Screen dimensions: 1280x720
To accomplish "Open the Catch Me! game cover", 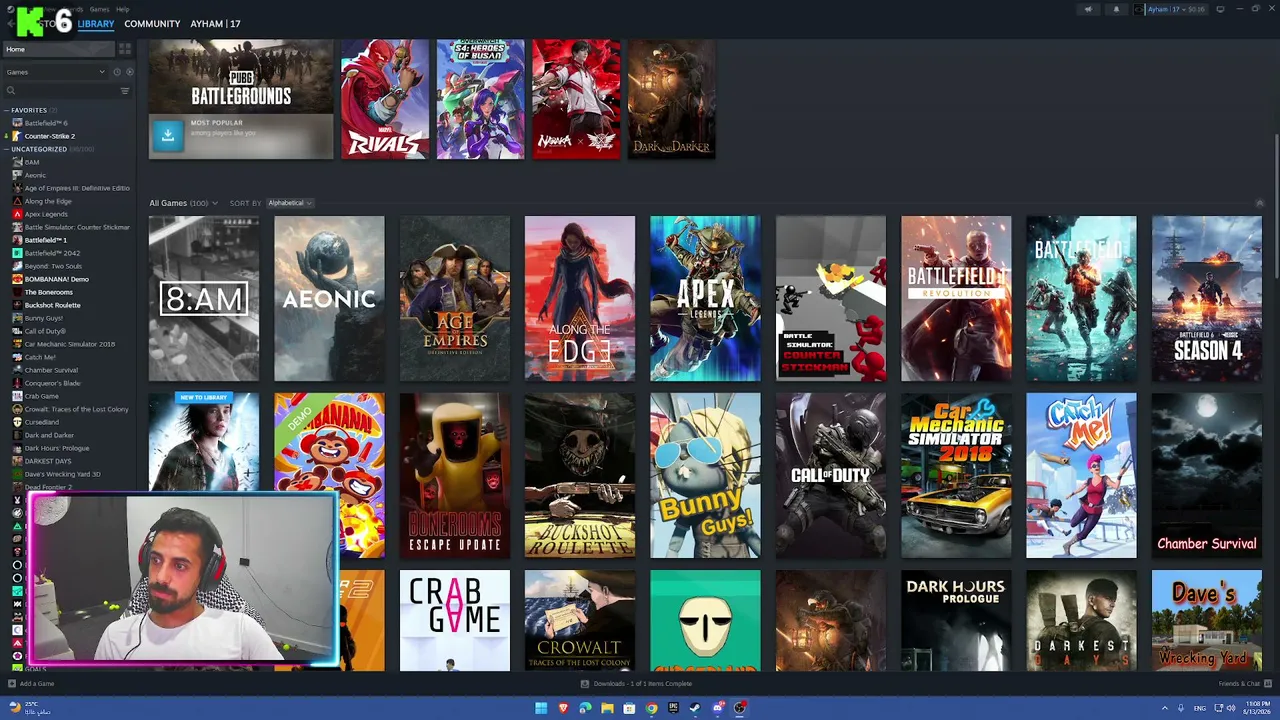I will (1081, 475).
